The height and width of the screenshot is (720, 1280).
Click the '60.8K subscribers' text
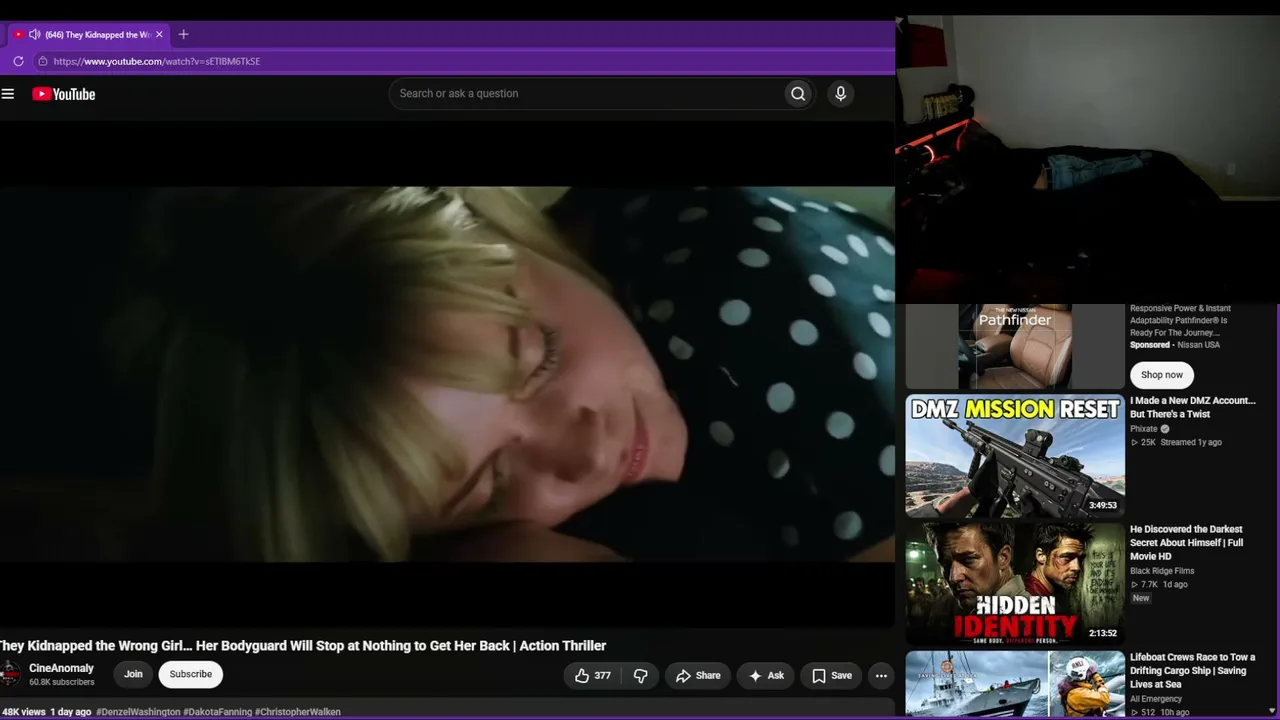point(62,682)
